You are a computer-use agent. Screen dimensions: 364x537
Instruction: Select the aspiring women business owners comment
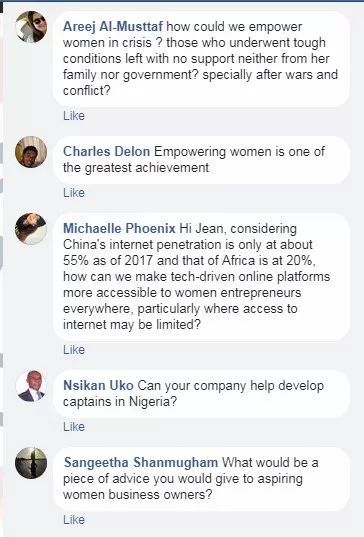201,479
